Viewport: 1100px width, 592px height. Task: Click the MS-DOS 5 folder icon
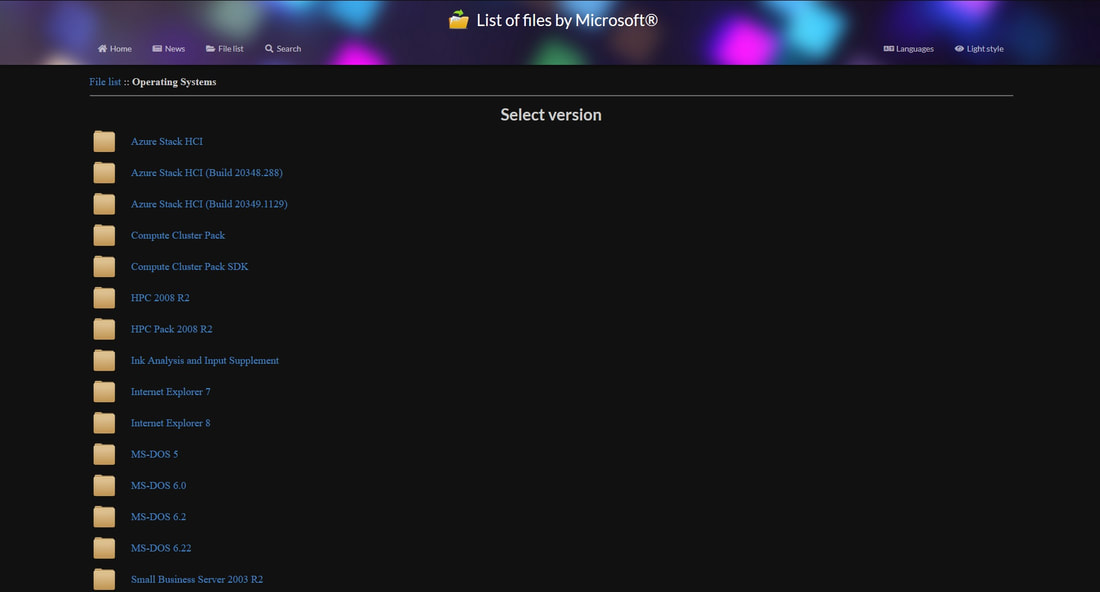pyautogui.click(x=104, y=455)
